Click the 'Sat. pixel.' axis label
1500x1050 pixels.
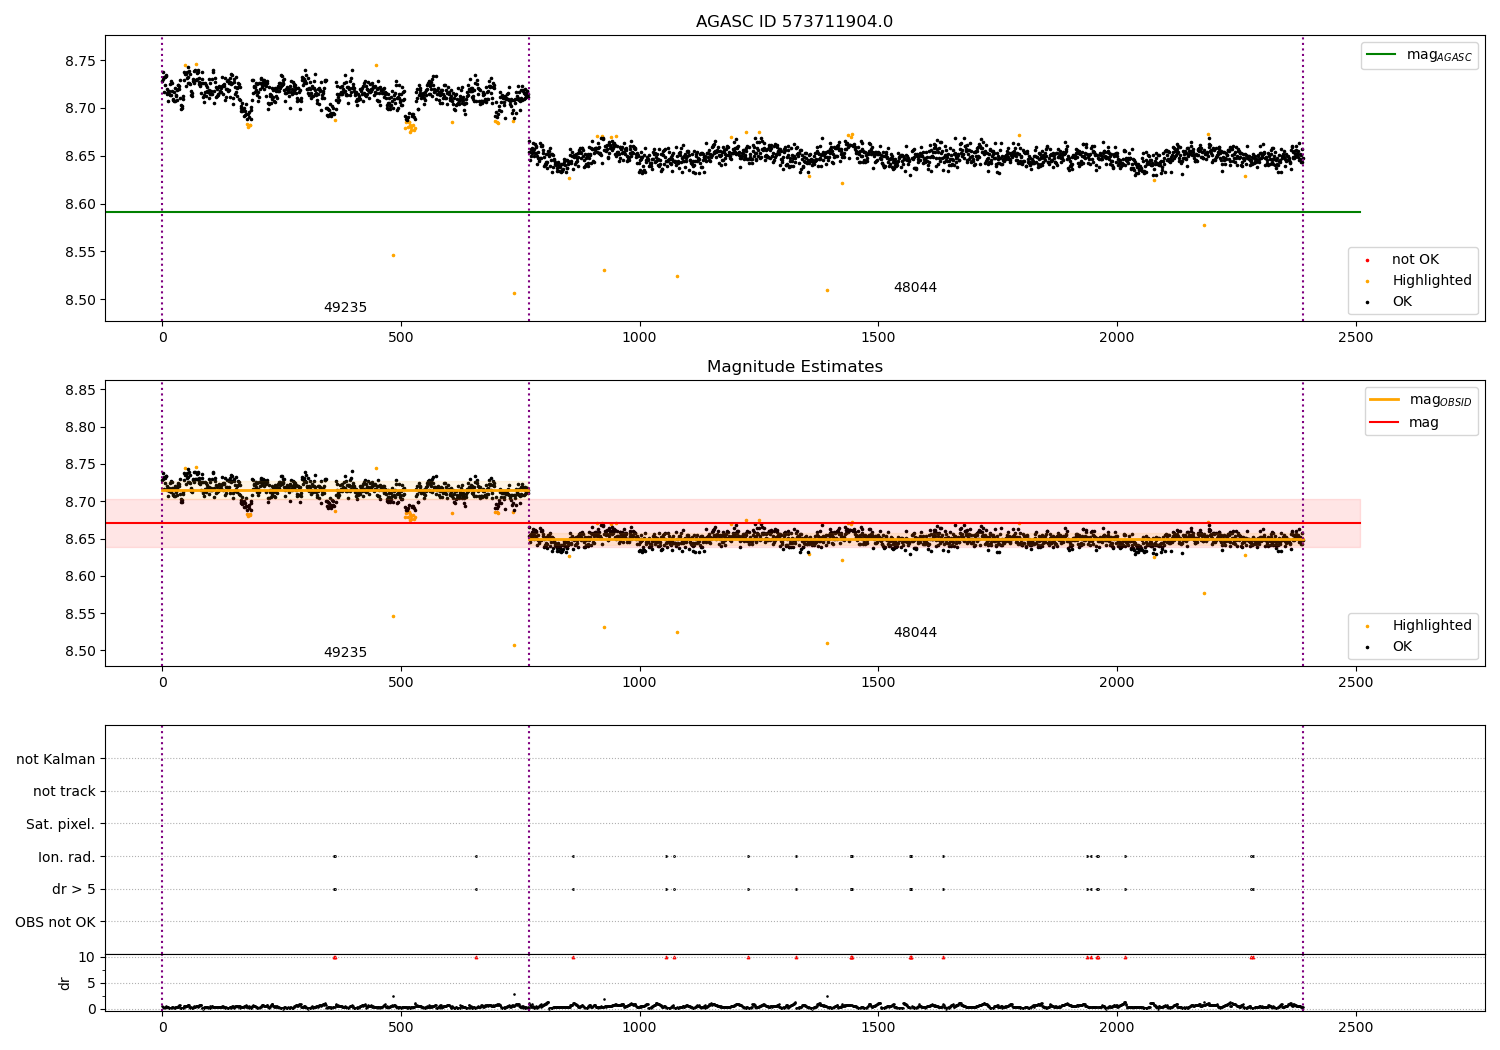[x=60, y=824]
